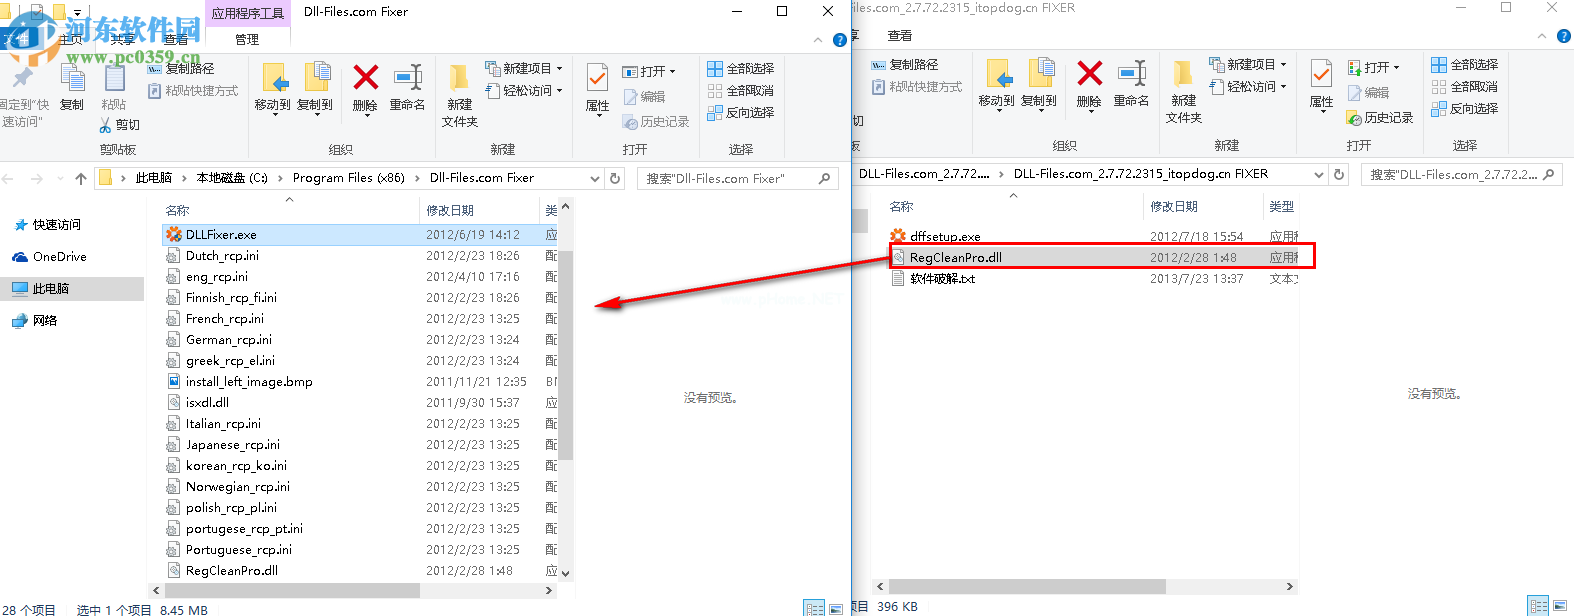Image resolution: width=1574 pixels, height=616 pixels.
Task: Click Program Files (x86) breadcrumb
Action: tap(349, 178)
